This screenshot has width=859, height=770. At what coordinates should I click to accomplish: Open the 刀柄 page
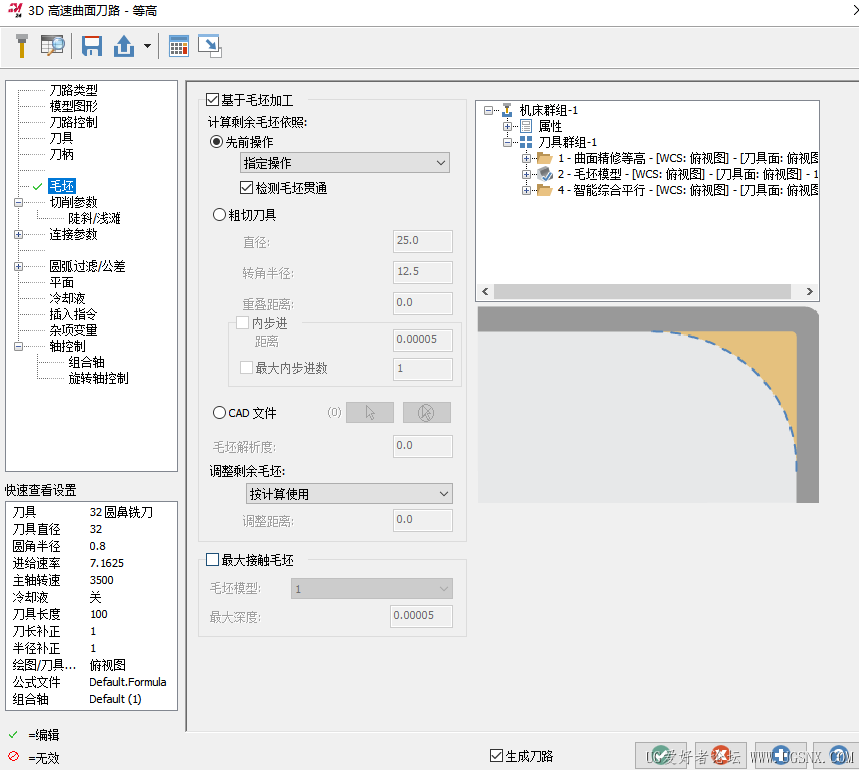point(61,154)
